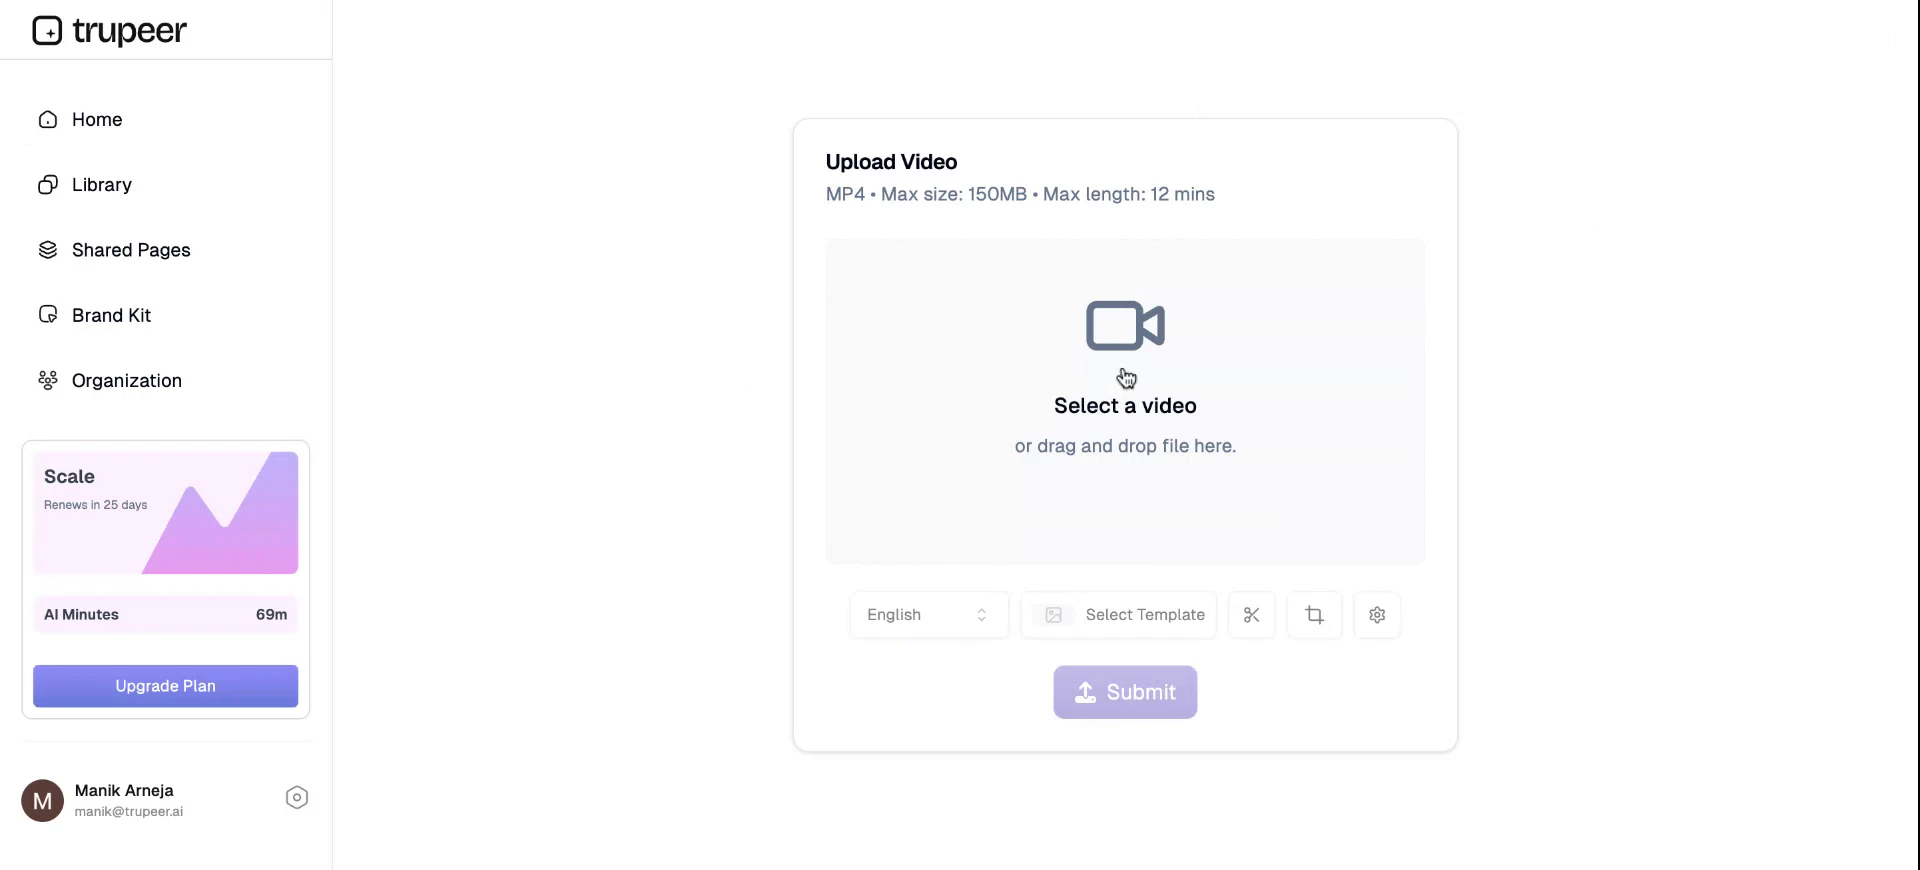Click the Shared Pages stack icon

[x=48, y=250]
